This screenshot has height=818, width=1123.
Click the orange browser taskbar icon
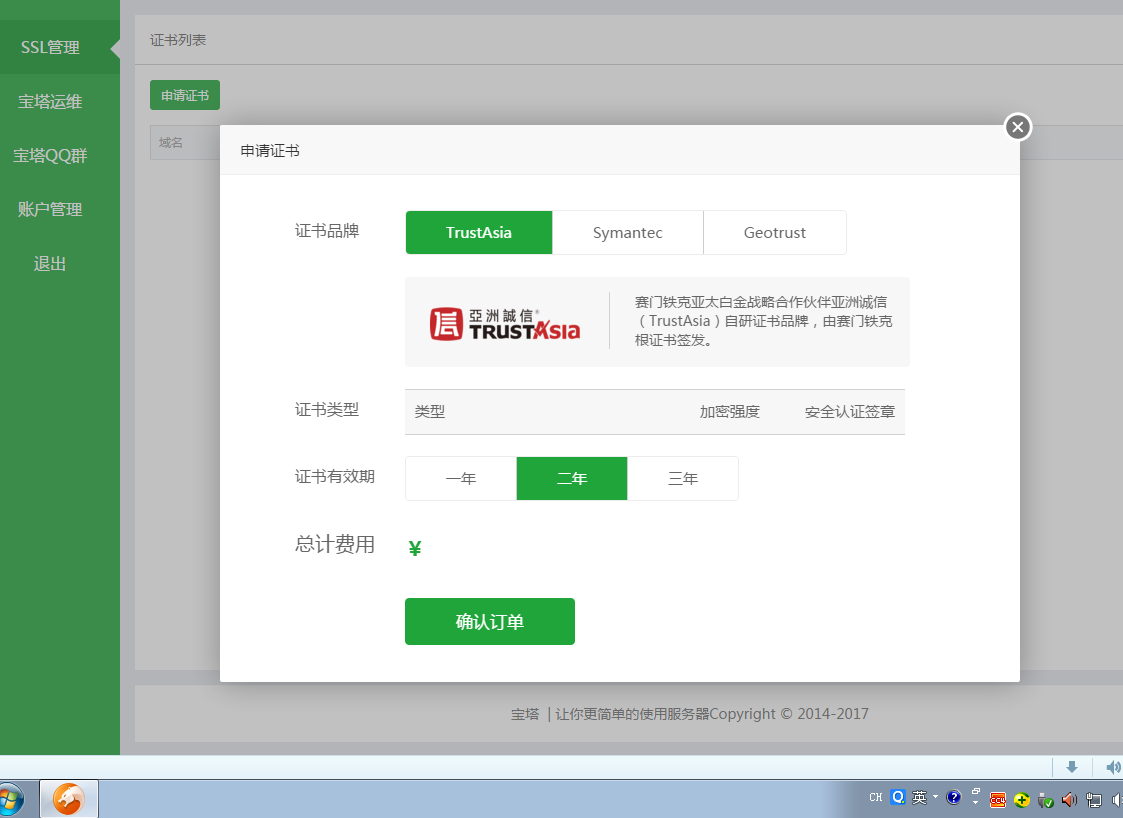click(69, 799)
